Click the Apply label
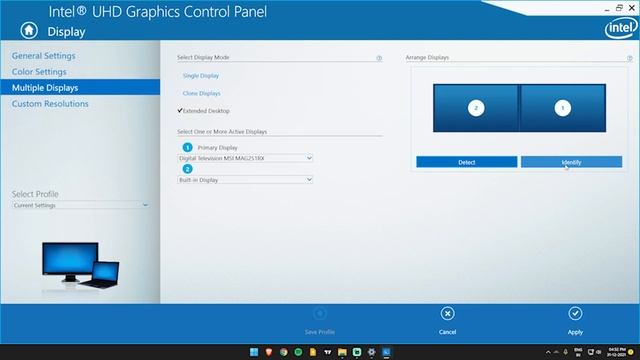Screen dimensions: 640x360 click(x=575, y=332)
